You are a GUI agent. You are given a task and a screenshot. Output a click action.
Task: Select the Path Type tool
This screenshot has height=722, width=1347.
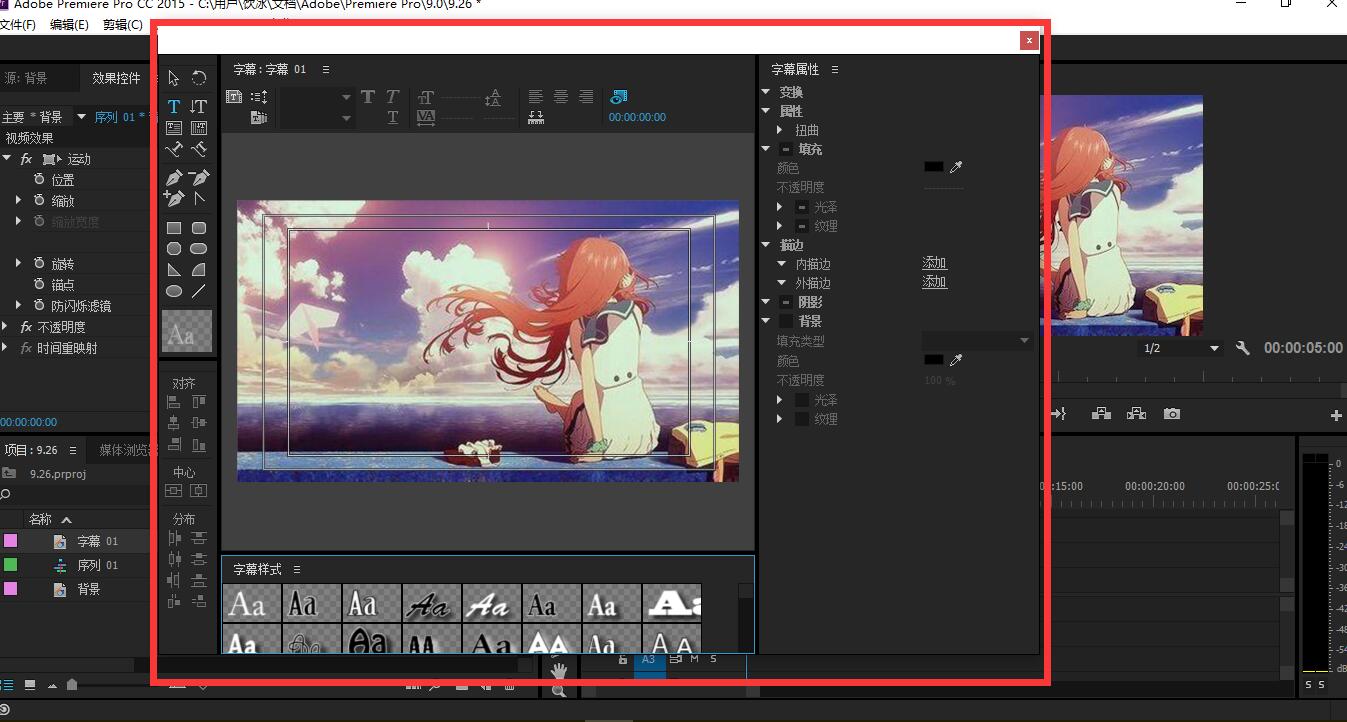[174, 149]
